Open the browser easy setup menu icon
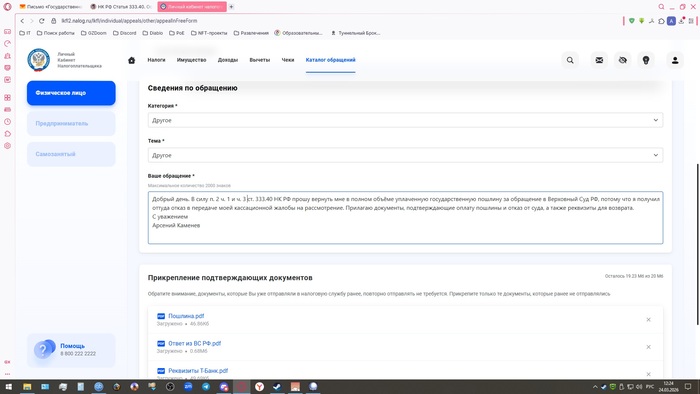 point(692,21)
